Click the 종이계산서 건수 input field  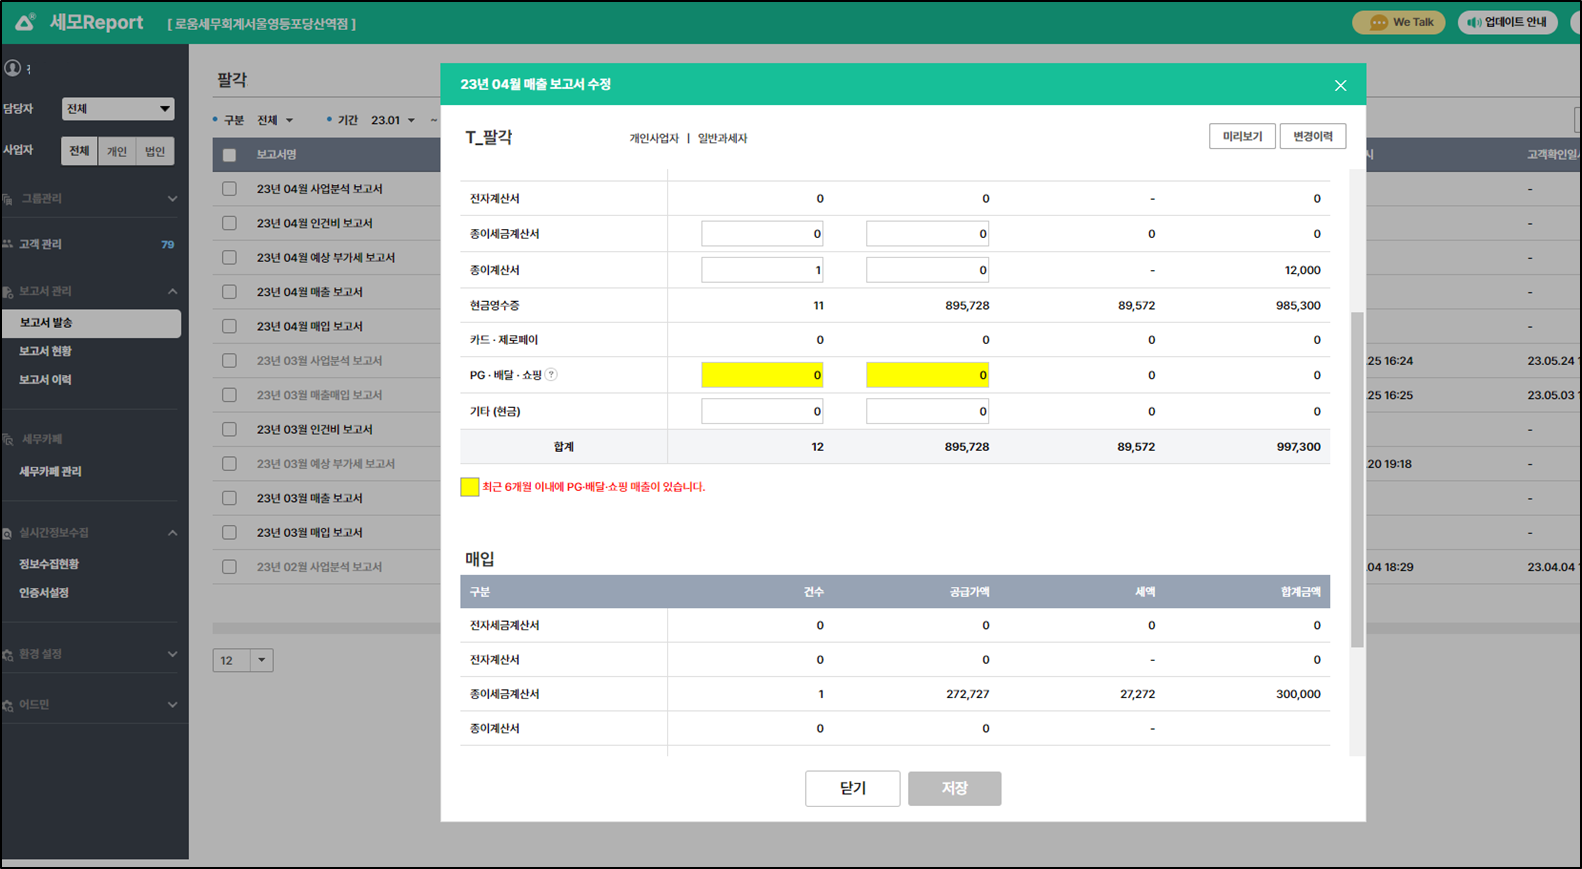[762, 270]
